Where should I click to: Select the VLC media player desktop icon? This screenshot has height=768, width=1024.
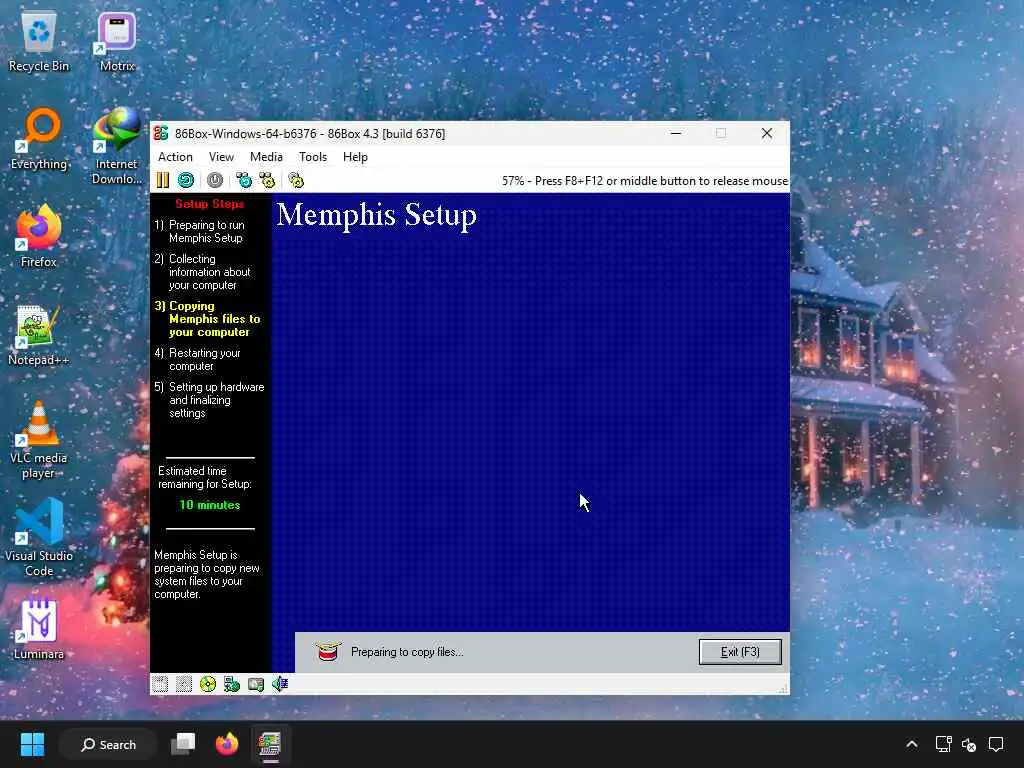(39, 440)
